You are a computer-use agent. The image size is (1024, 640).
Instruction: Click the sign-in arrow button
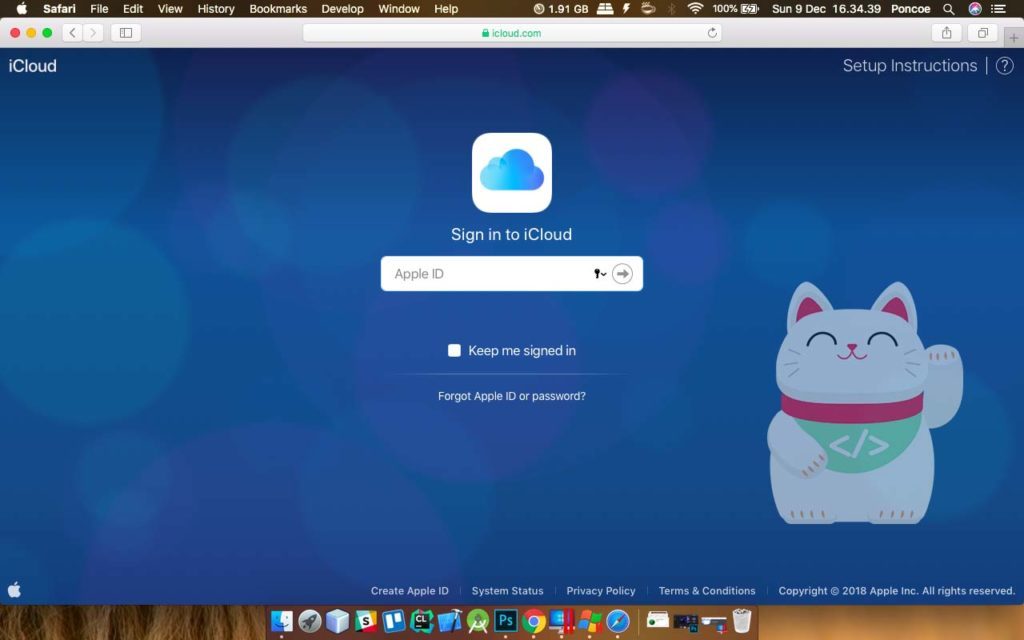[622, 274]
